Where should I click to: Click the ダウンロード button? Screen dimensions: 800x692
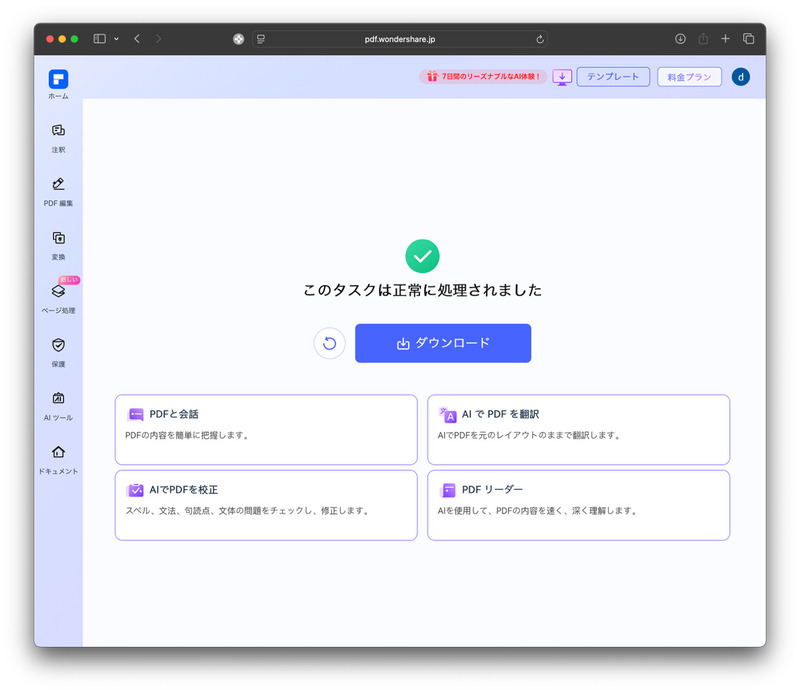click(x=443, y=342)
